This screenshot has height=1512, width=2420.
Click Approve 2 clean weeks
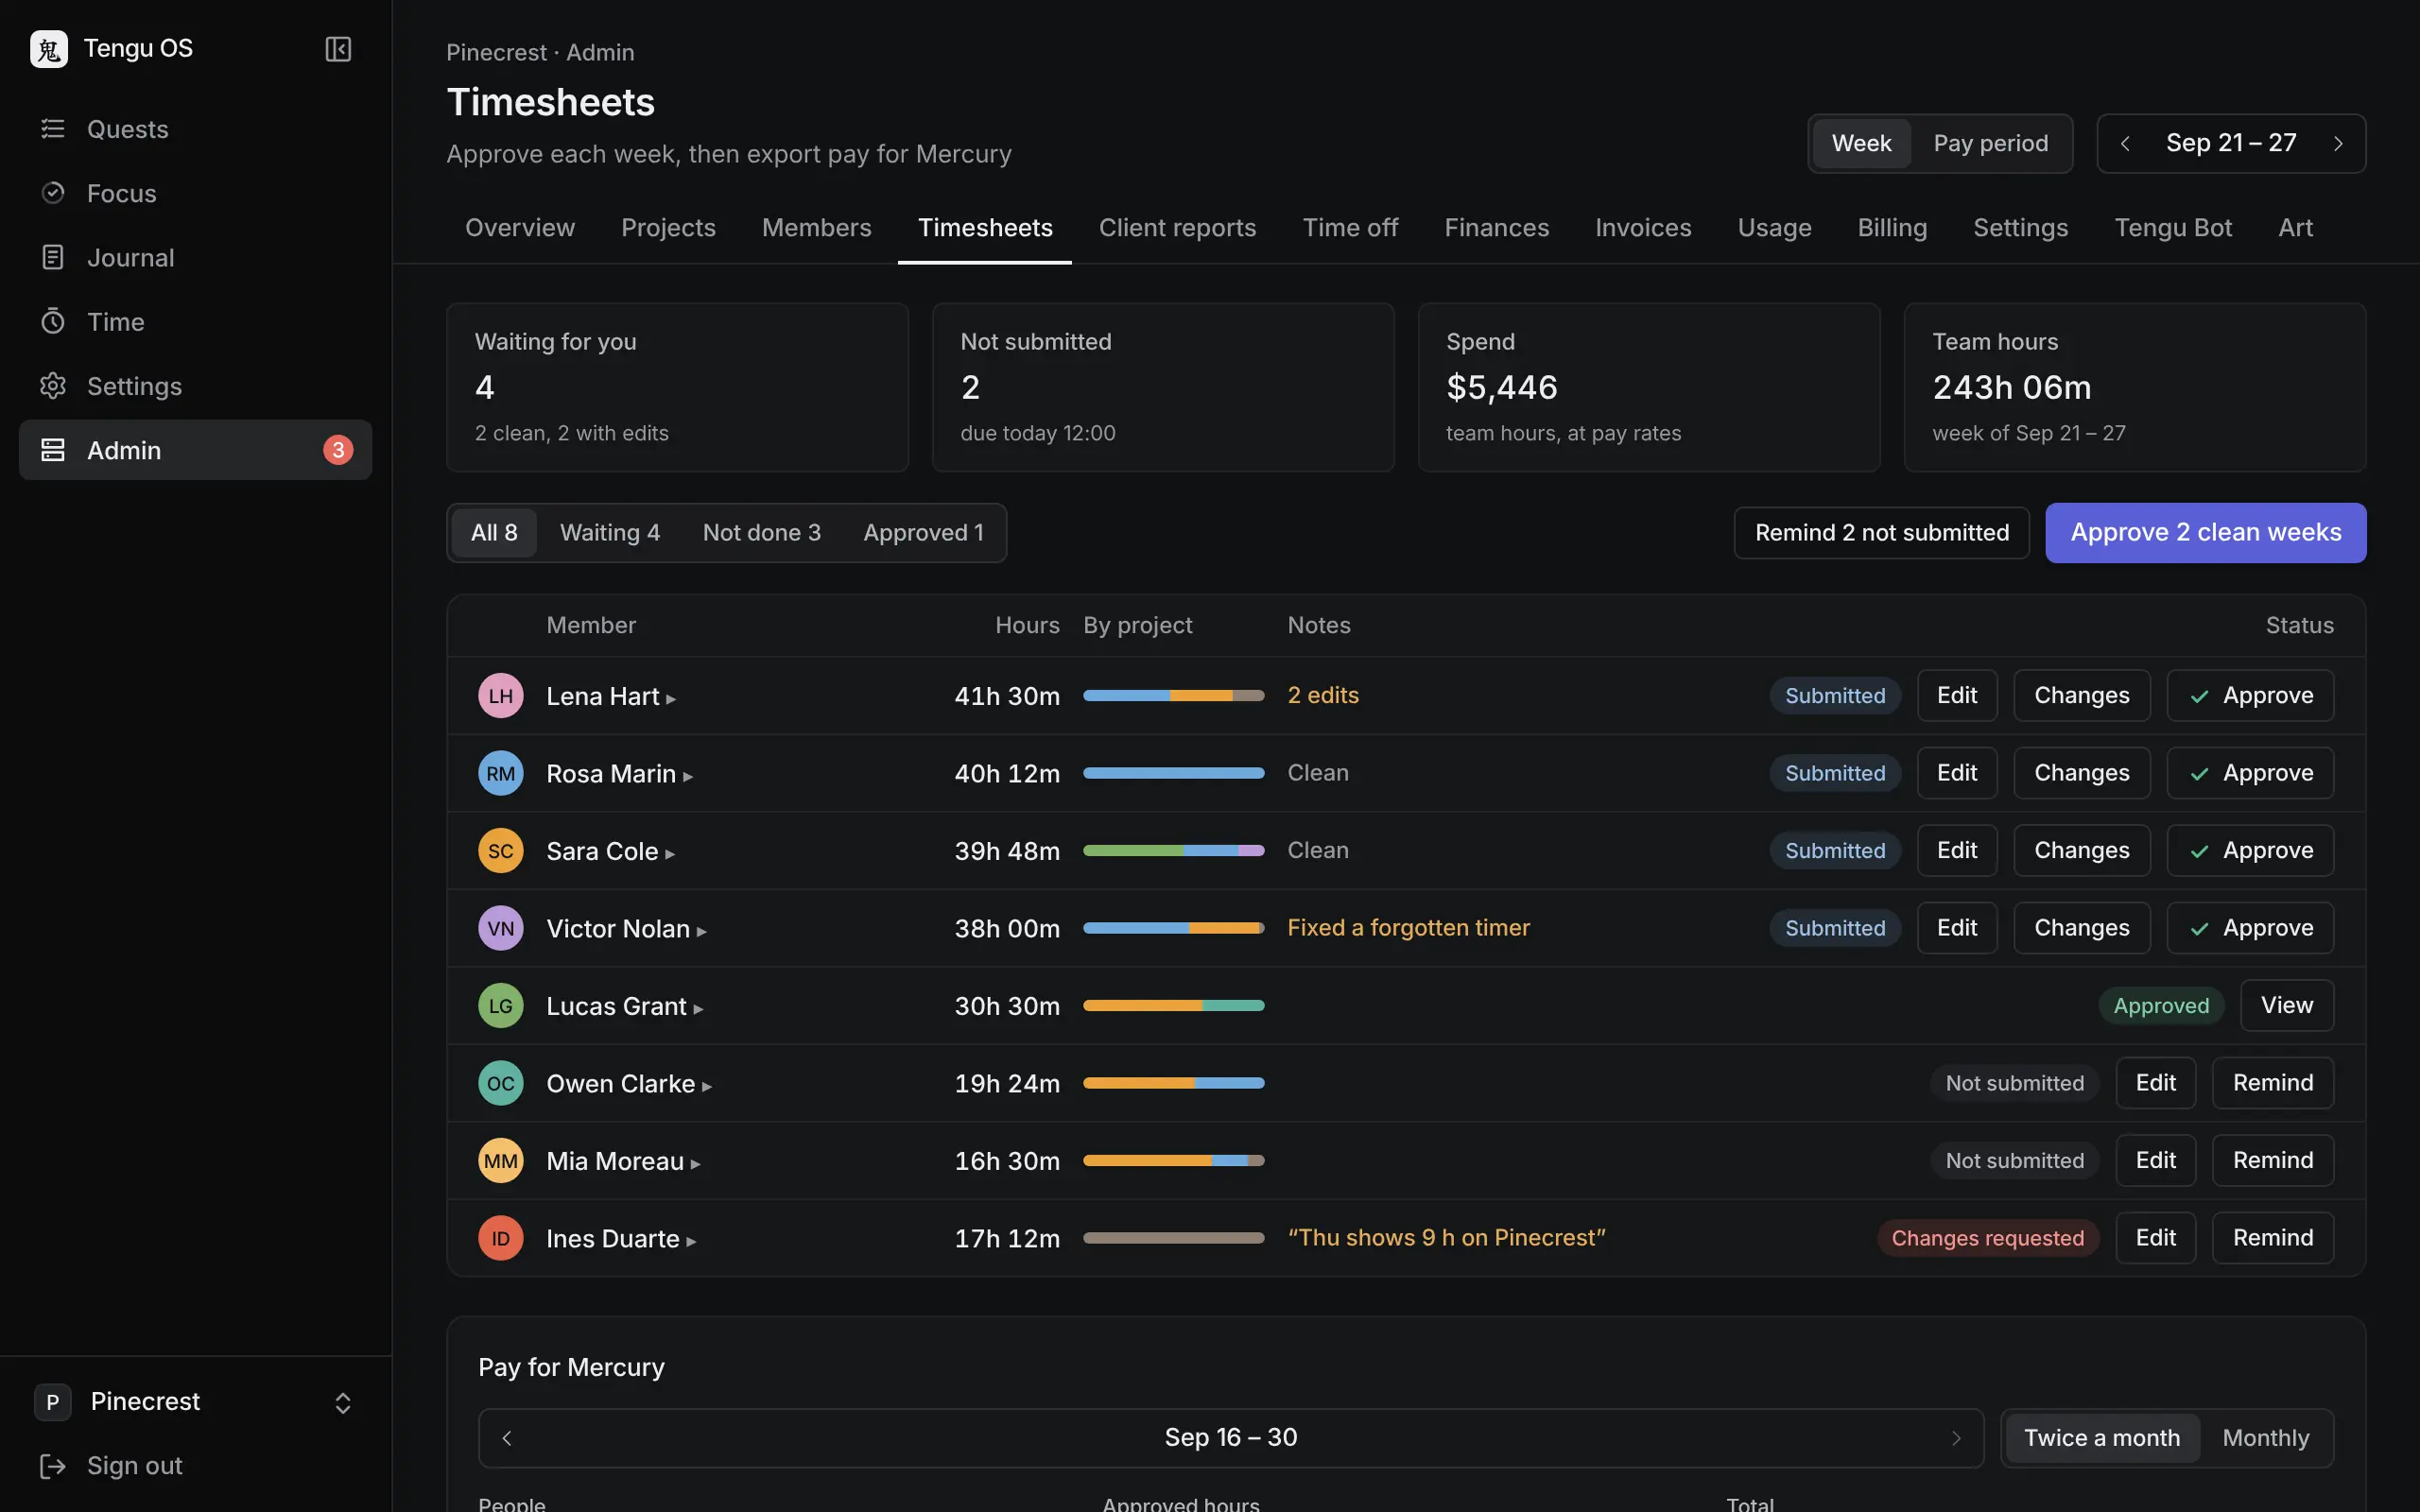pos(2205,533)
